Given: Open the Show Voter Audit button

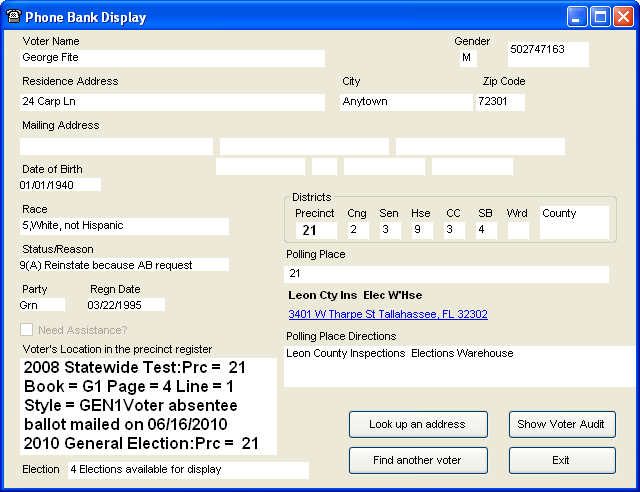Looking at the screenshot, I should tap(562, 424).
